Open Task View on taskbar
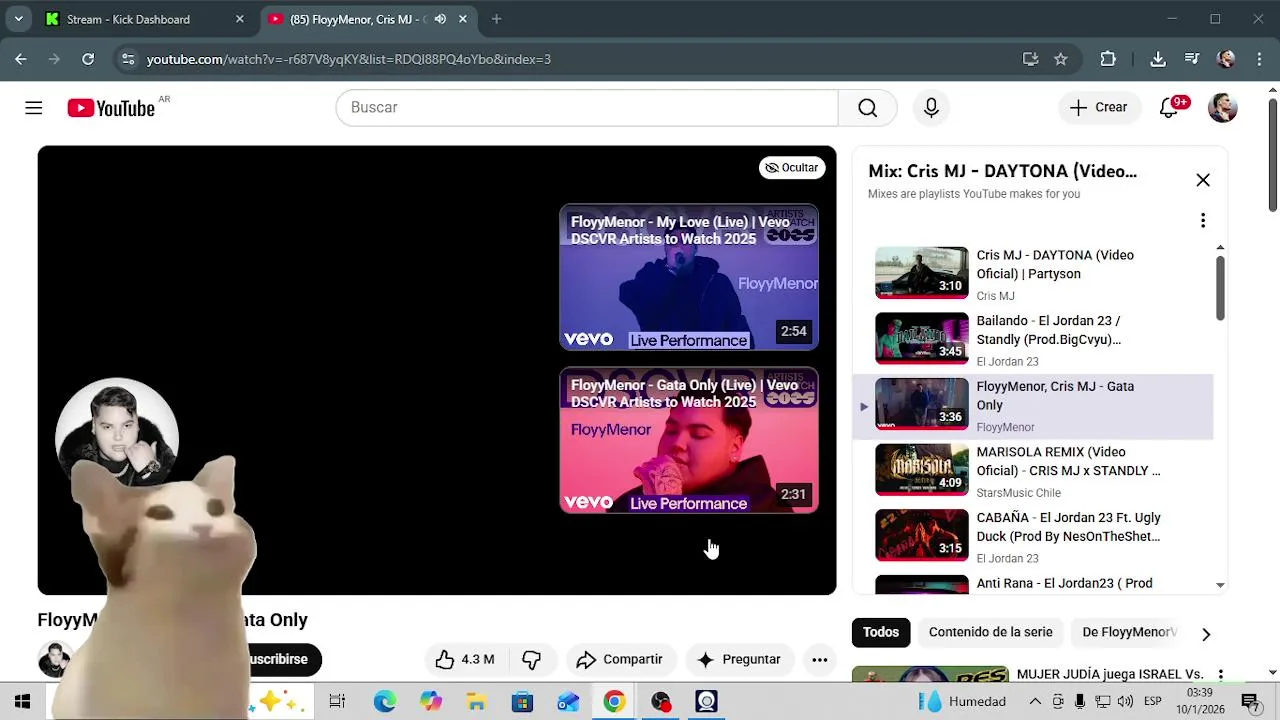This screenshot has height=720, width=1280. [x=337, y=701]
